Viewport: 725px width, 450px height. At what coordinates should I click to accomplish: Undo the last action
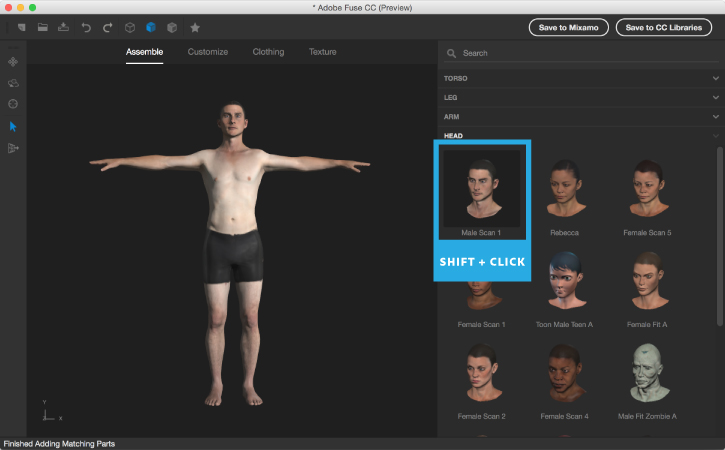click(x=86, y=27)
